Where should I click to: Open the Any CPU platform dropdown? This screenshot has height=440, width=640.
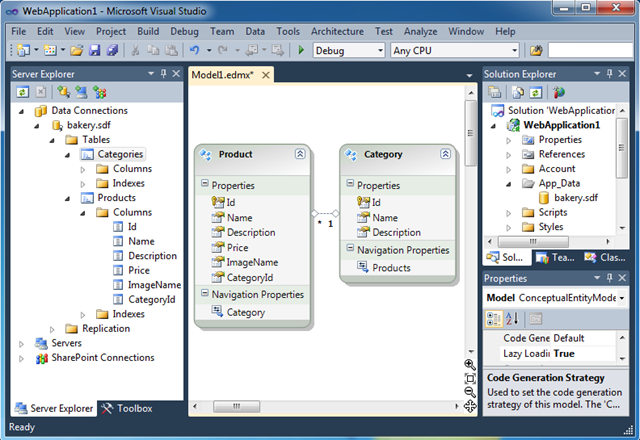coord(514,51)
